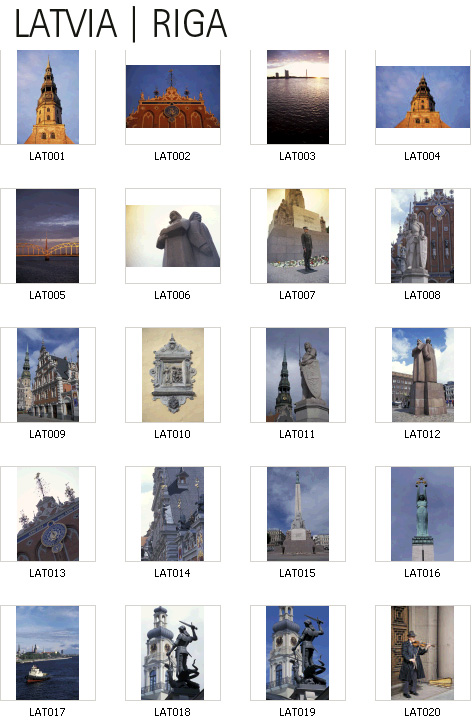Choose the LAT004 dome against blue sky
Screen dimensions: 472x721
coord(423,97)
